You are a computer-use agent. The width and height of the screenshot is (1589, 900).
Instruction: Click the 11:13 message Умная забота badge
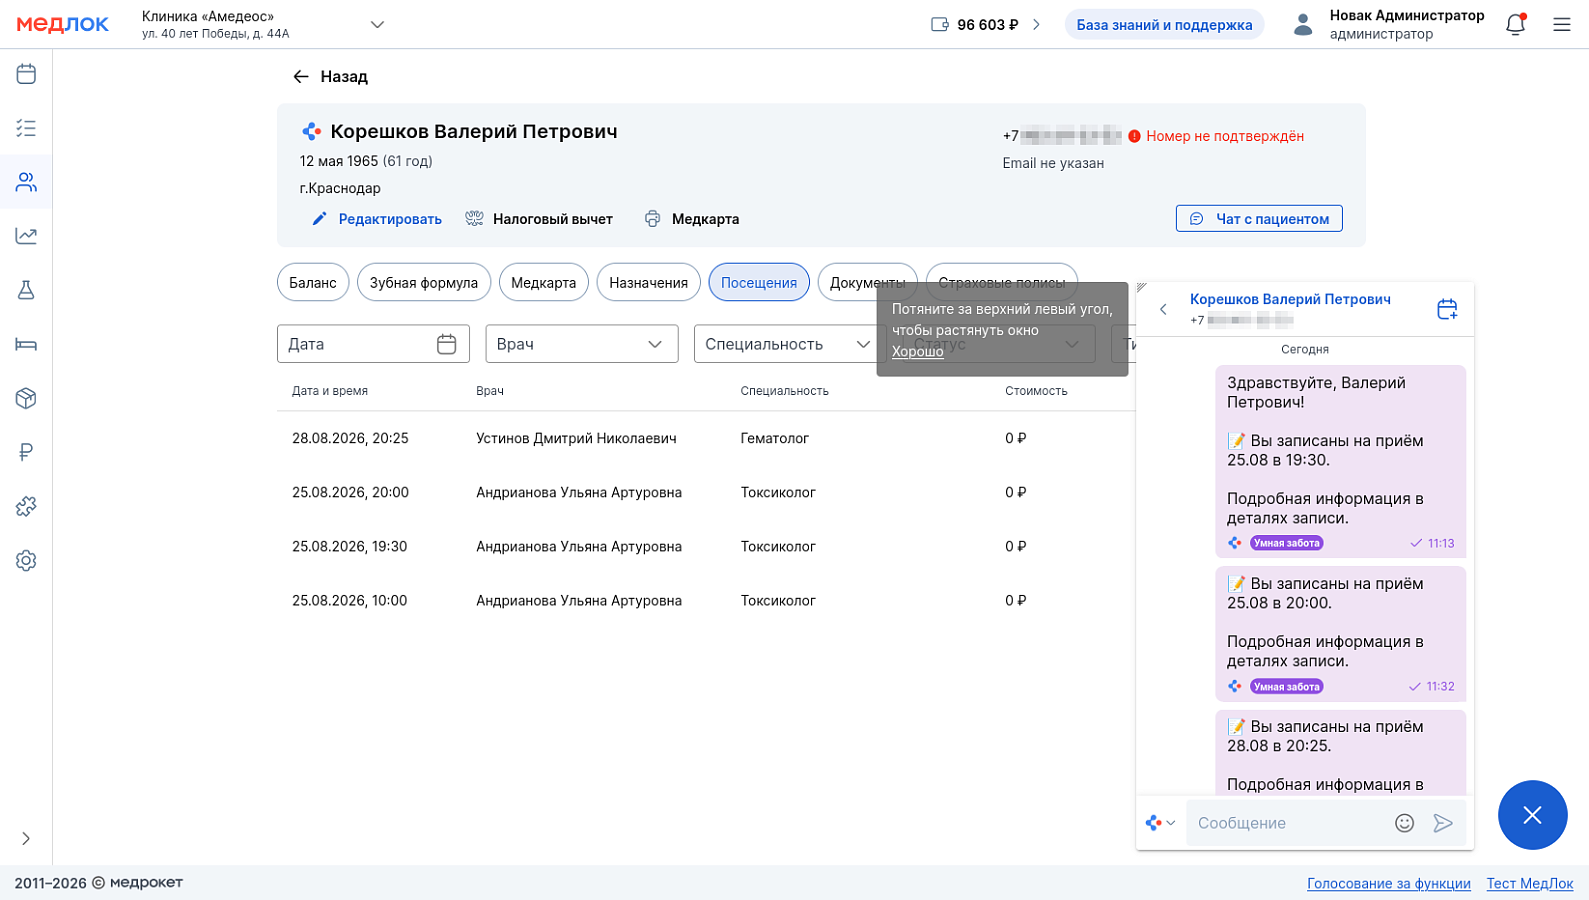click(x=1287, y=543)
